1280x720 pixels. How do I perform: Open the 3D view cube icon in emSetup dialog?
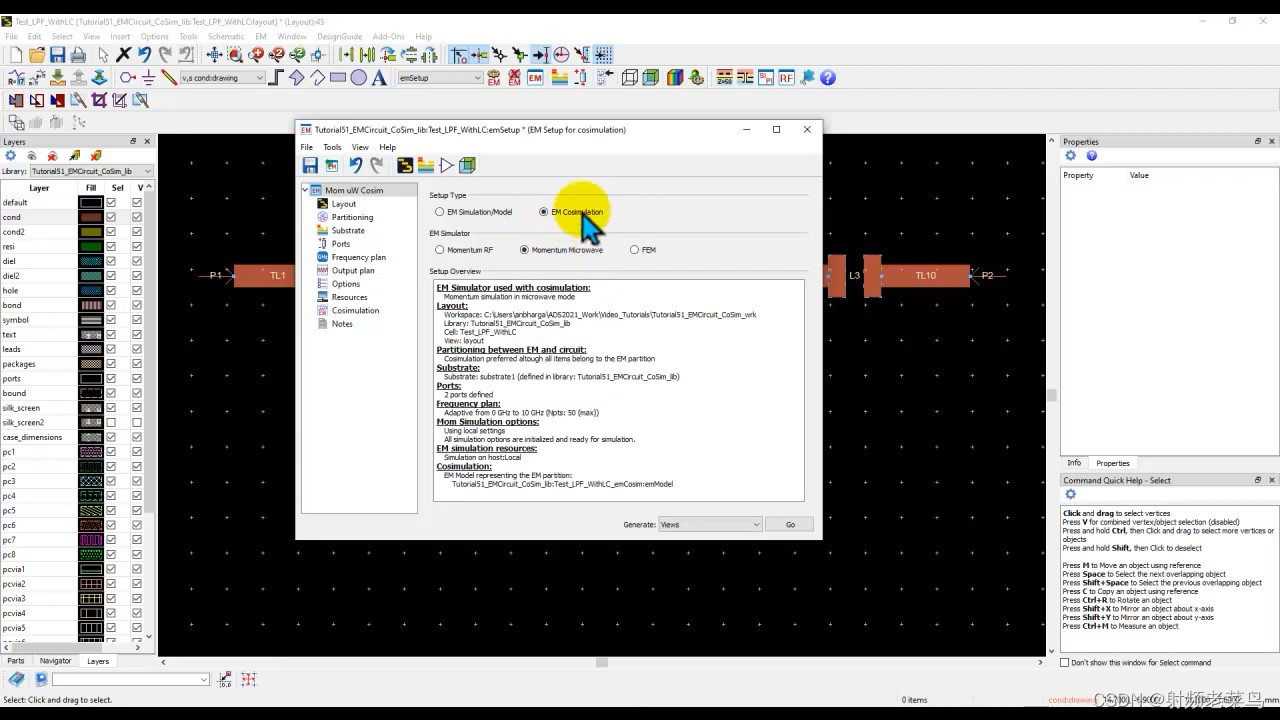(x=466, y=165)
